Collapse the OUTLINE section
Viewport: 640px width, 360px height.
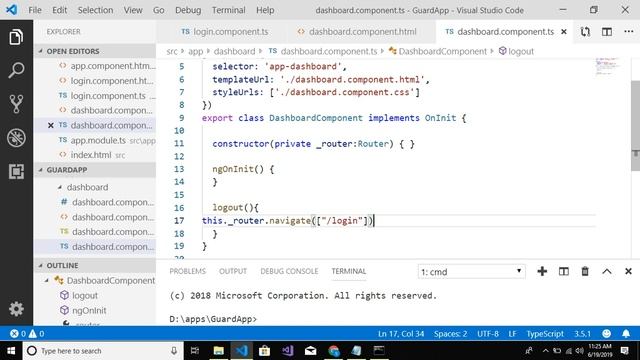pyautogui.click(x=40, y=265)
